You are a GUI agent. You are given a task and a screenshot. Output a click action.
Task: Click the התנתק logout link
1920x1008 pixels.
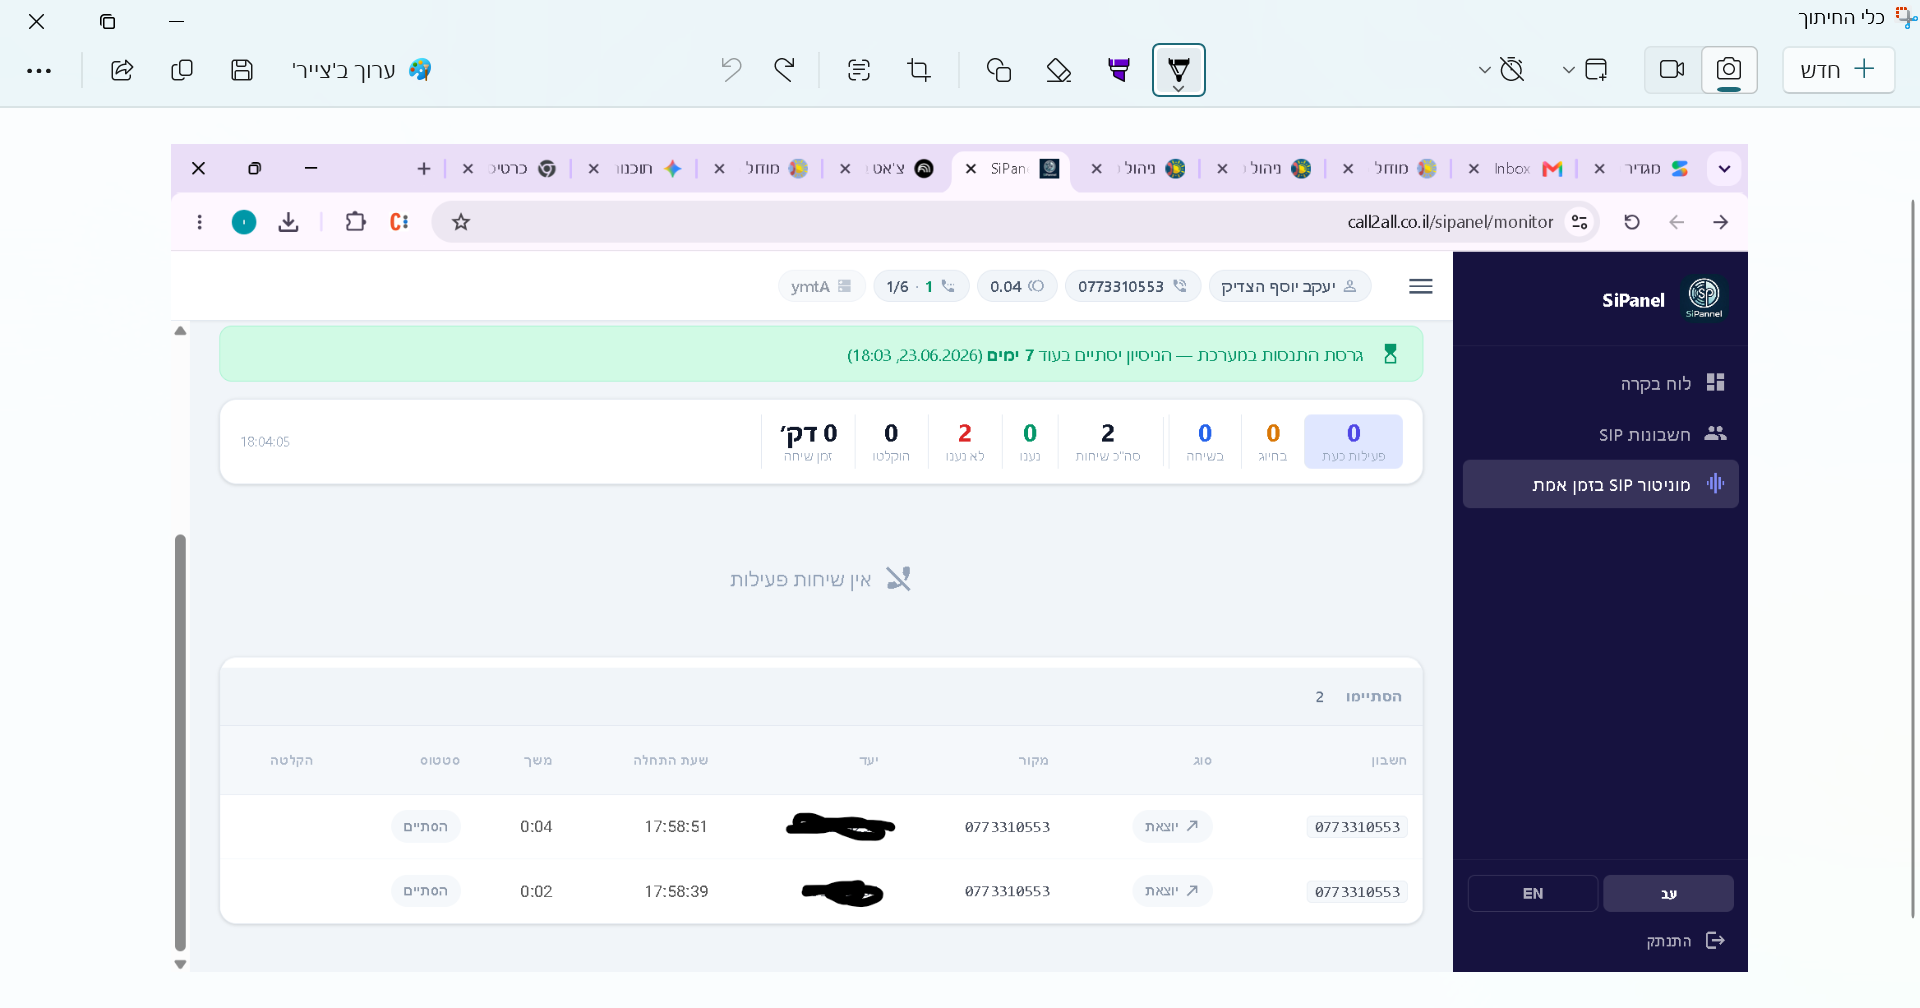pyautogui.click(x=1685, y=941)
